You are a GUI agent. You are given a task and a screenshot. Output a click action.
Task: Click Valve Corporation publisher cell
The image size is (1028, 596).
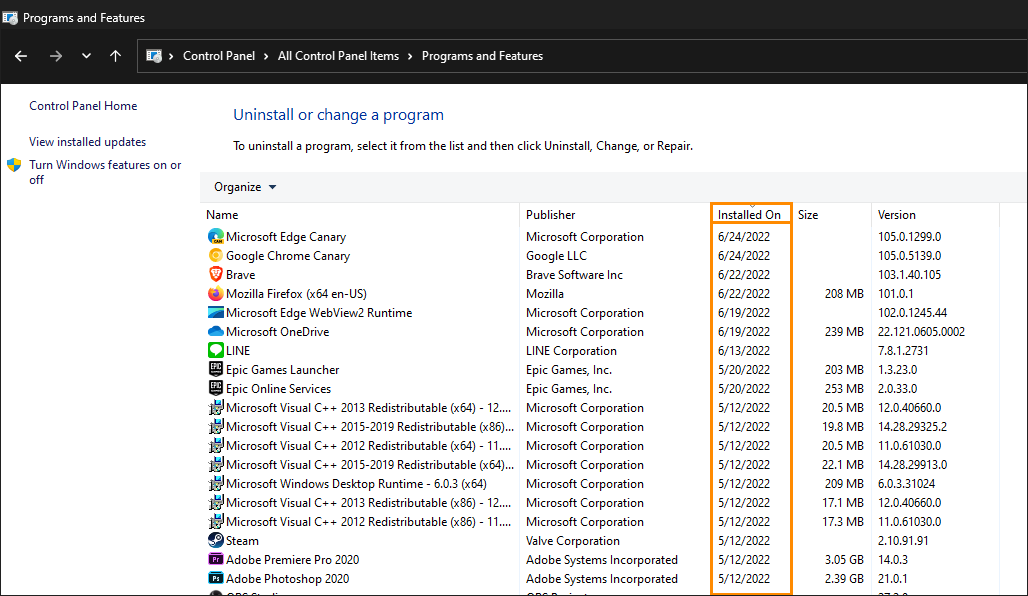click(x=573, y=541)
